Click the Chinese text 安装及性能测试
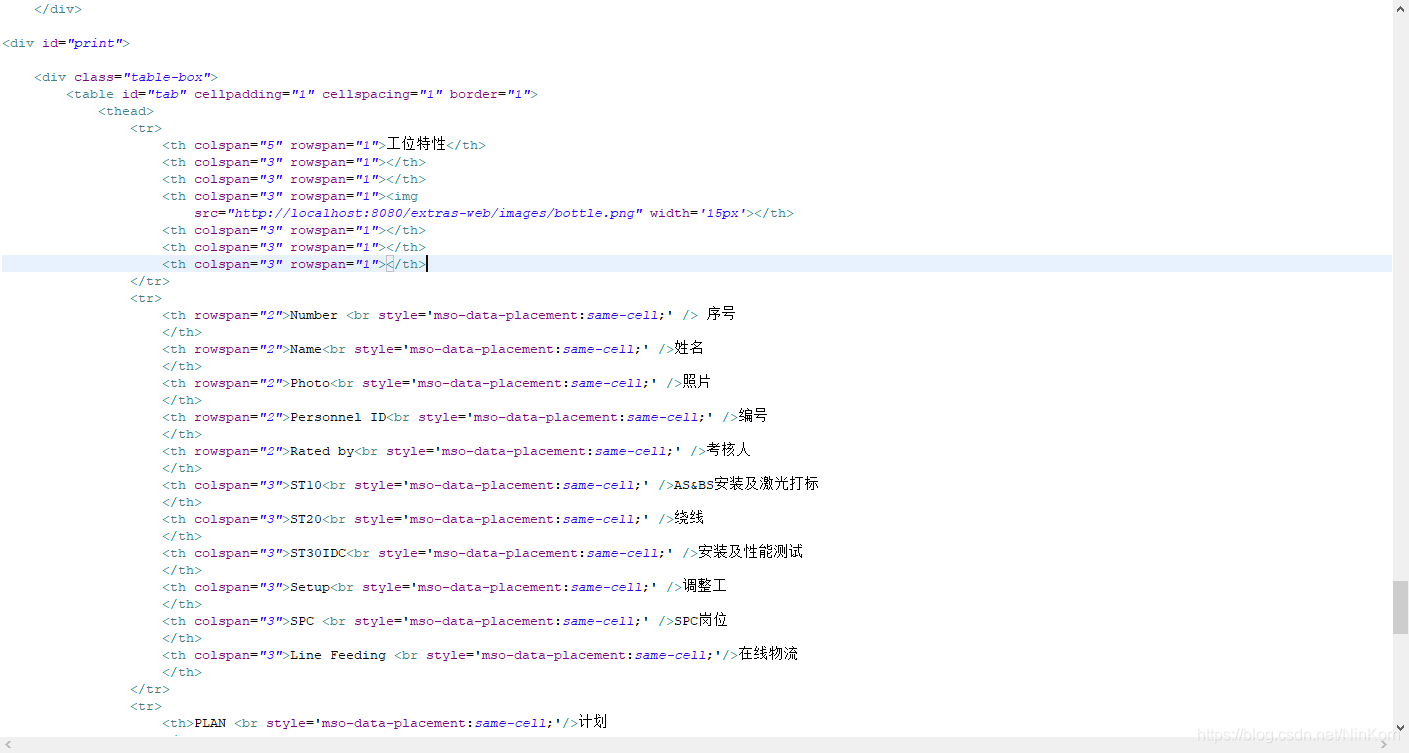The width and height of the screenshot is (1409, 753). [750, 552]
